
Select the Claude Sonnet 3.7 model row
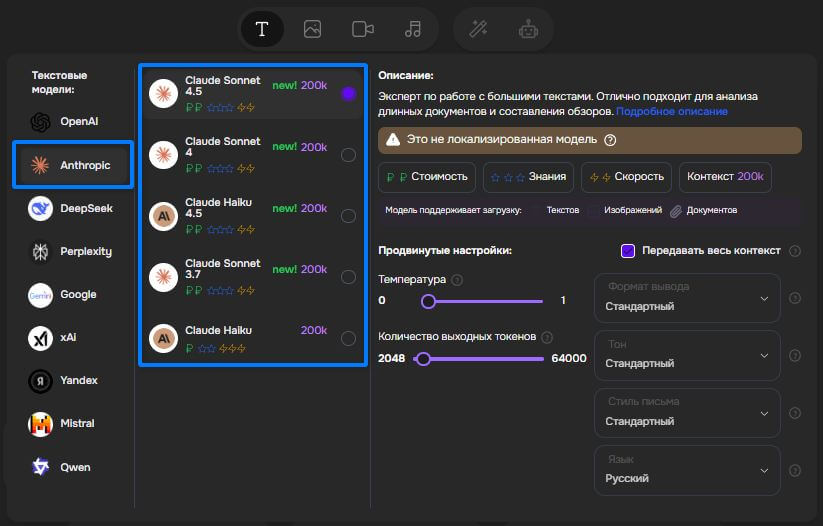[250, 276]
